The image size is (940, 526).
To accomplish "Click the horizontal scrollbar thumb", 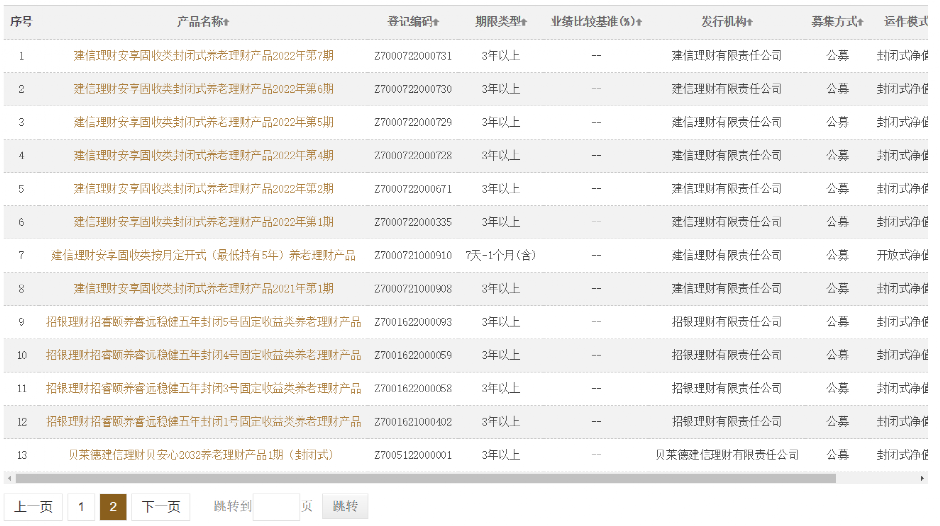I will (426, 478).
